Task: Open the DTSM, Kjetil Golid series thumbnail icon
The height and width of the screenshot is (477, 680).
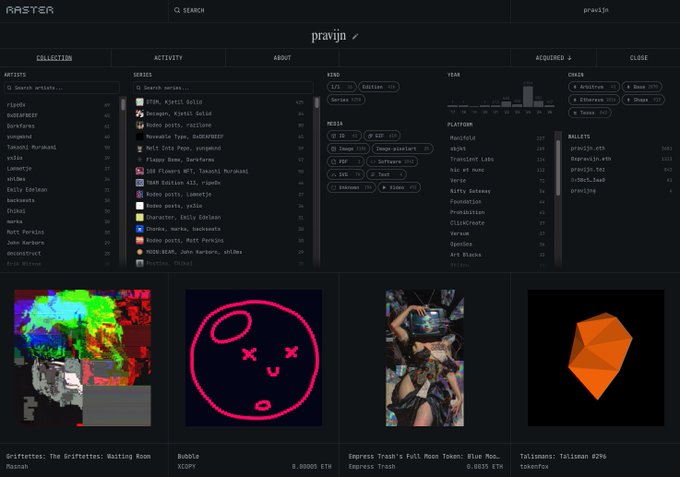Action: (140, 102)
